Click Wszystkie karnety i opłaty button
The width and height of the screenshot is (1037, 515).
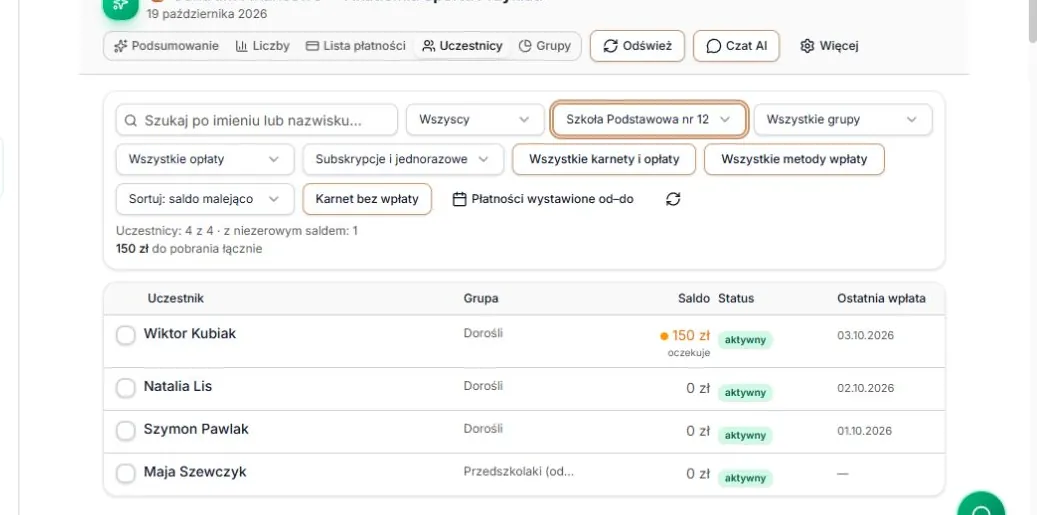tap(604, 159)
